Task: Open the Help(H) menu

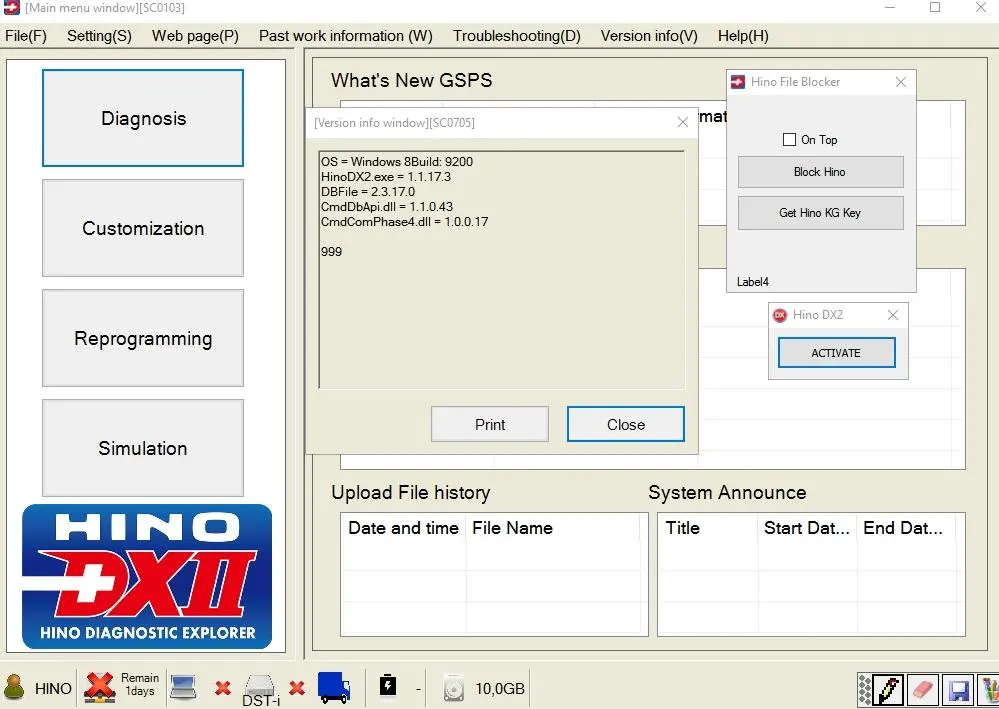Action: 743,36
